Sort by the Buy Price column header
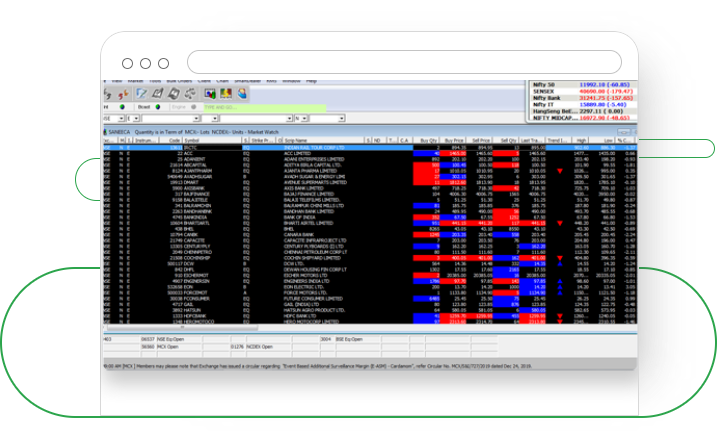717x442 pixels. coord(453,140)
